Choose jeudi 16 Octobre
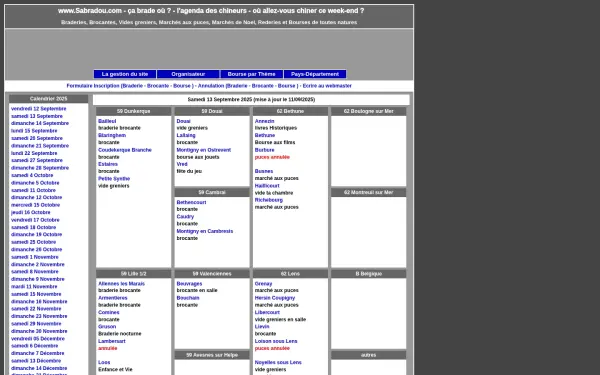 pyautogui.click(x=31, y=213)
